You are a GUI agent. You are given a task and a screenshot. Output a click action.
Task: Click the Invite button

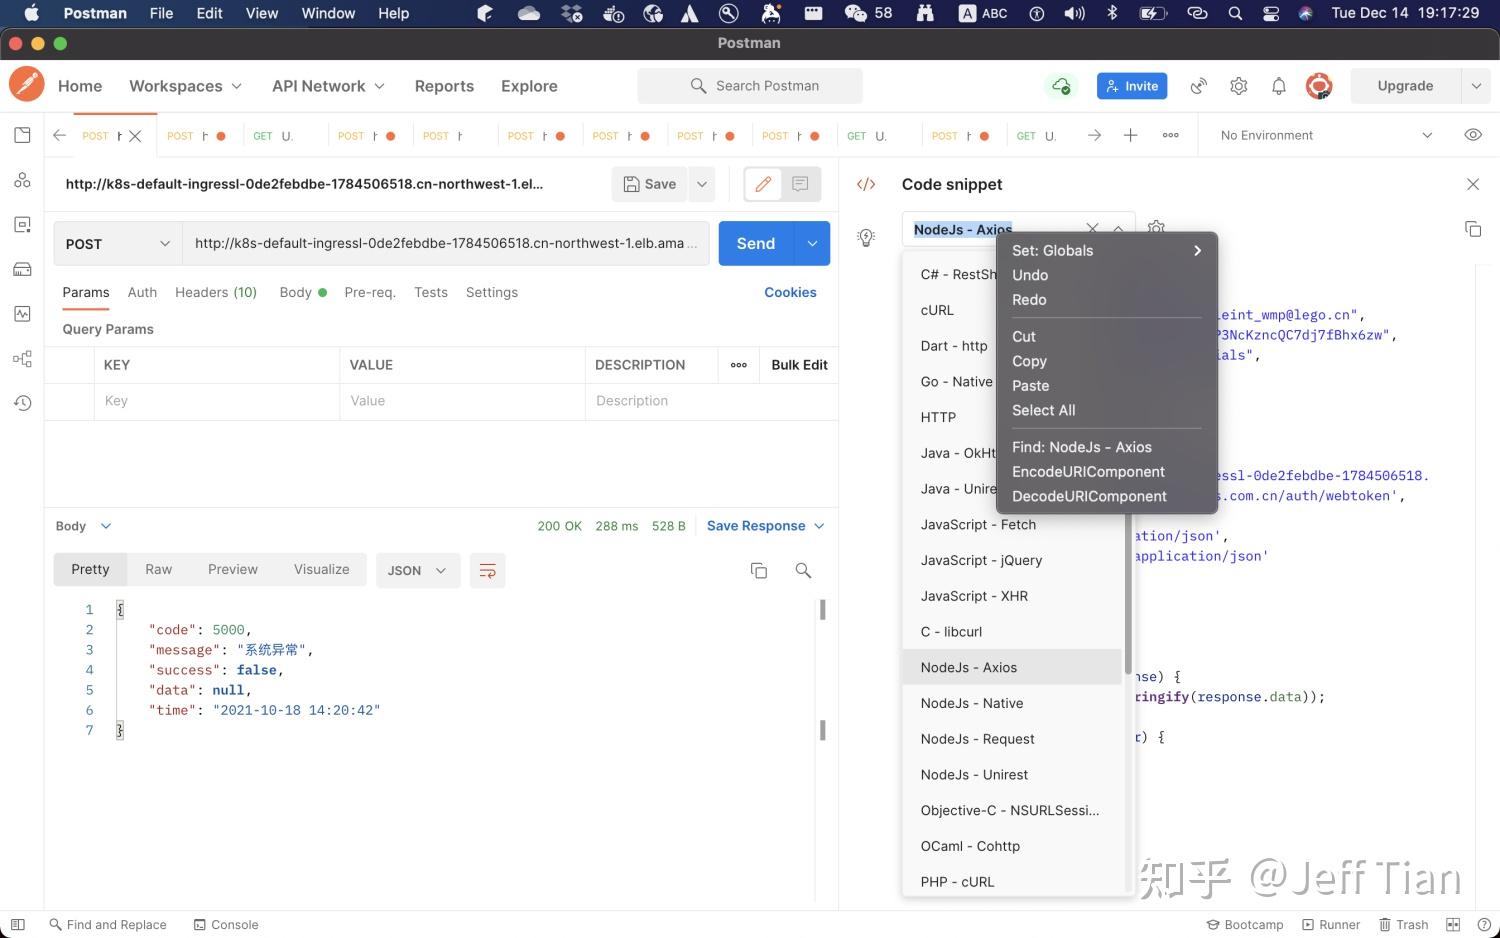point(1132,86)
